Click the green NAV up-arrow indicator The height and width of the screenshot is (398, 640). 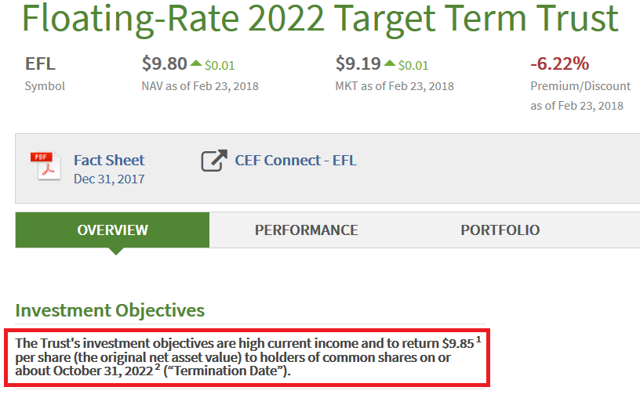click(196, 63)
